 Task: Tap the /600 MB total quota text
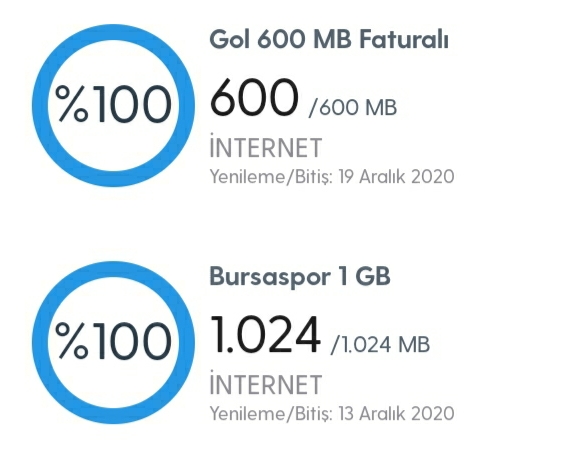[x=352, y=108]
